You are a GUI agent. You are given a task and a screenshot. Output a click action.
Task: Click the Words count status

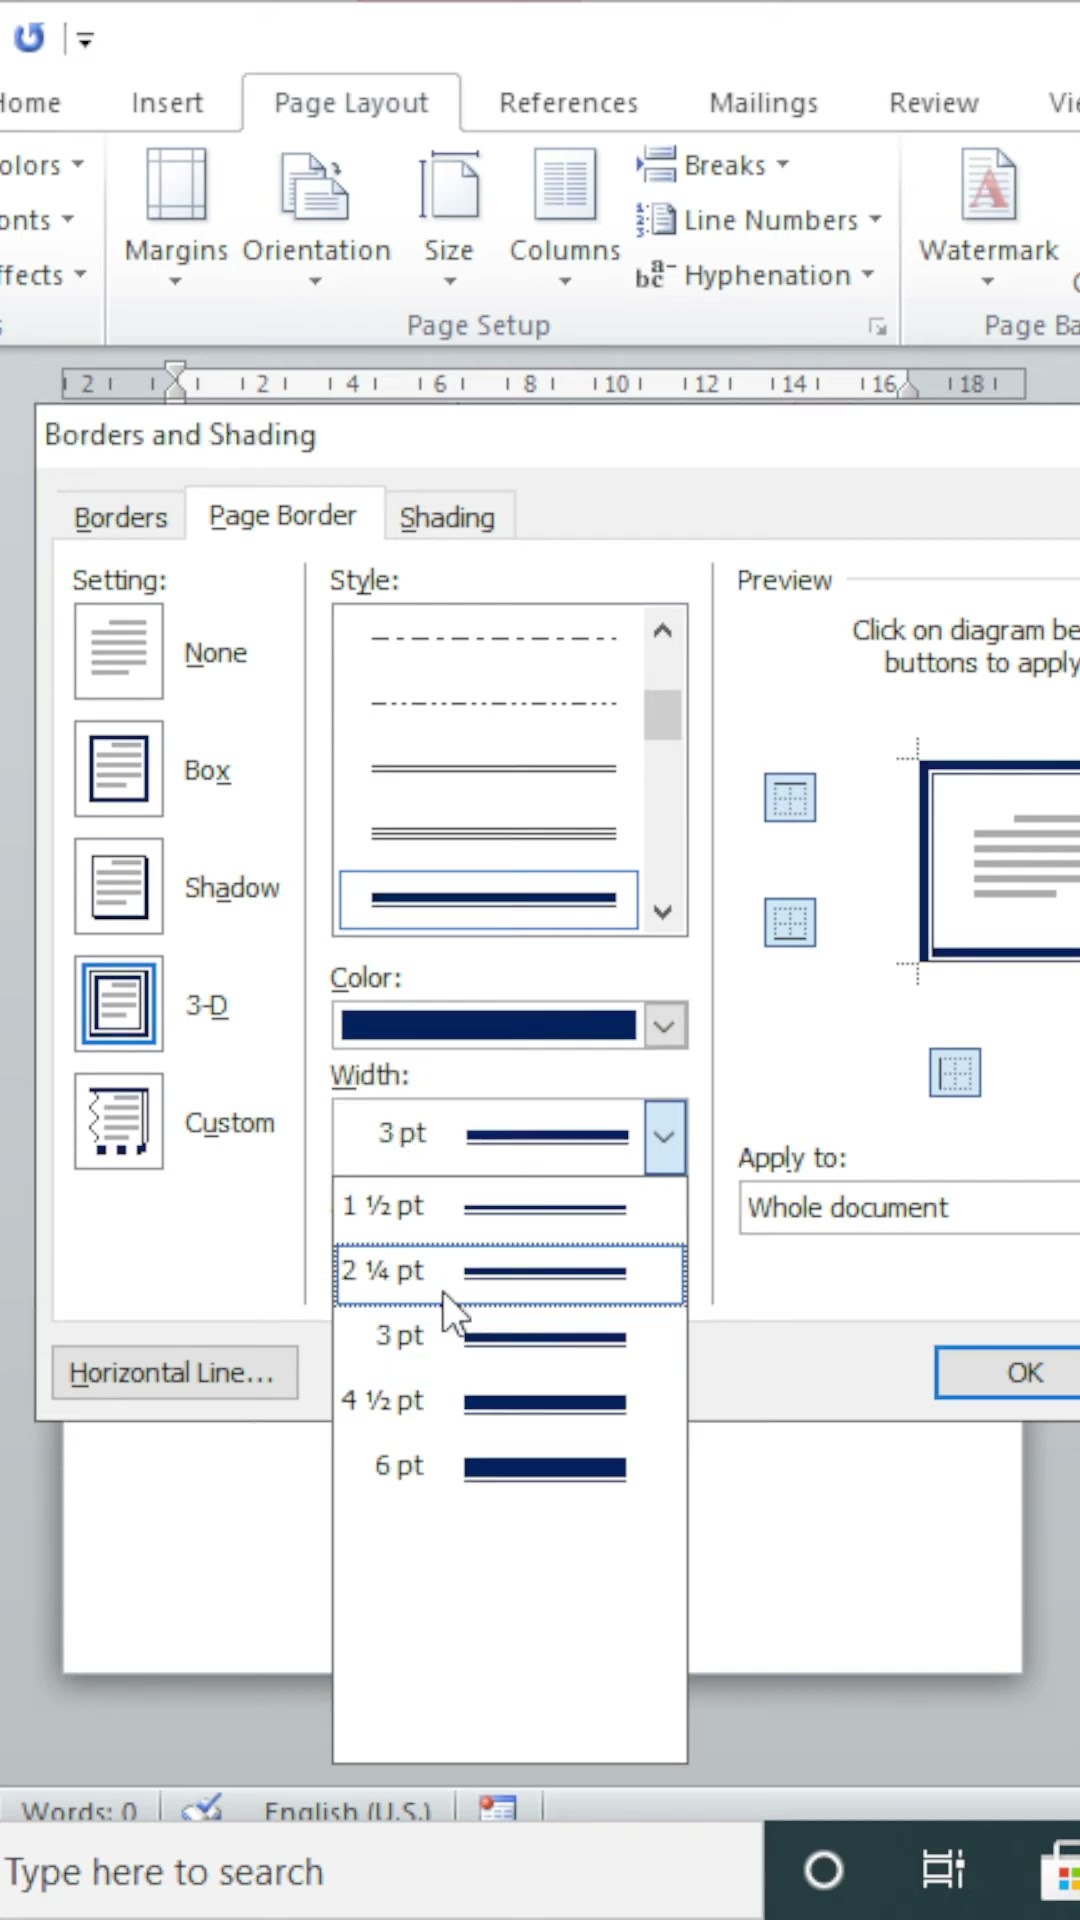pos(79,1810)
